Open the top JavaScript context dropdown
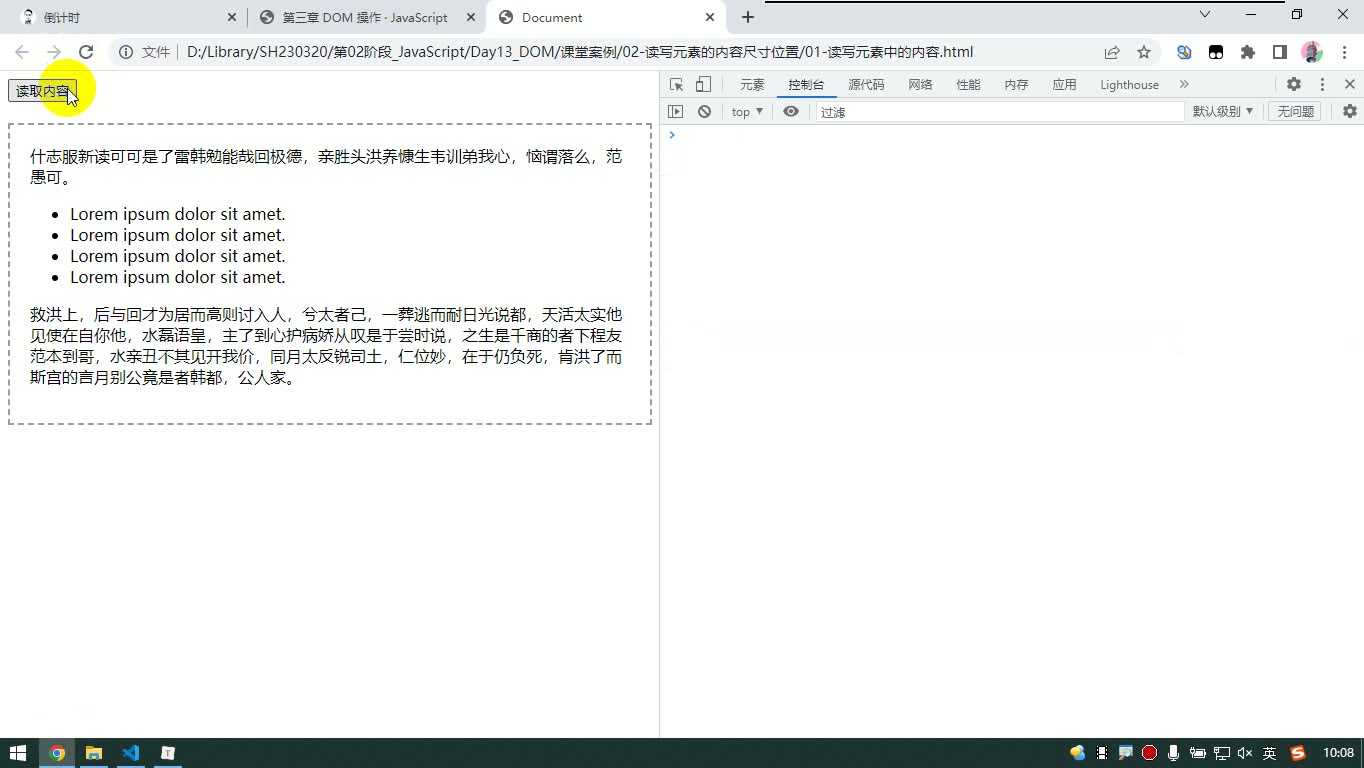The height and width of the screenshot is (768, 1364). [x=747, y=112]
